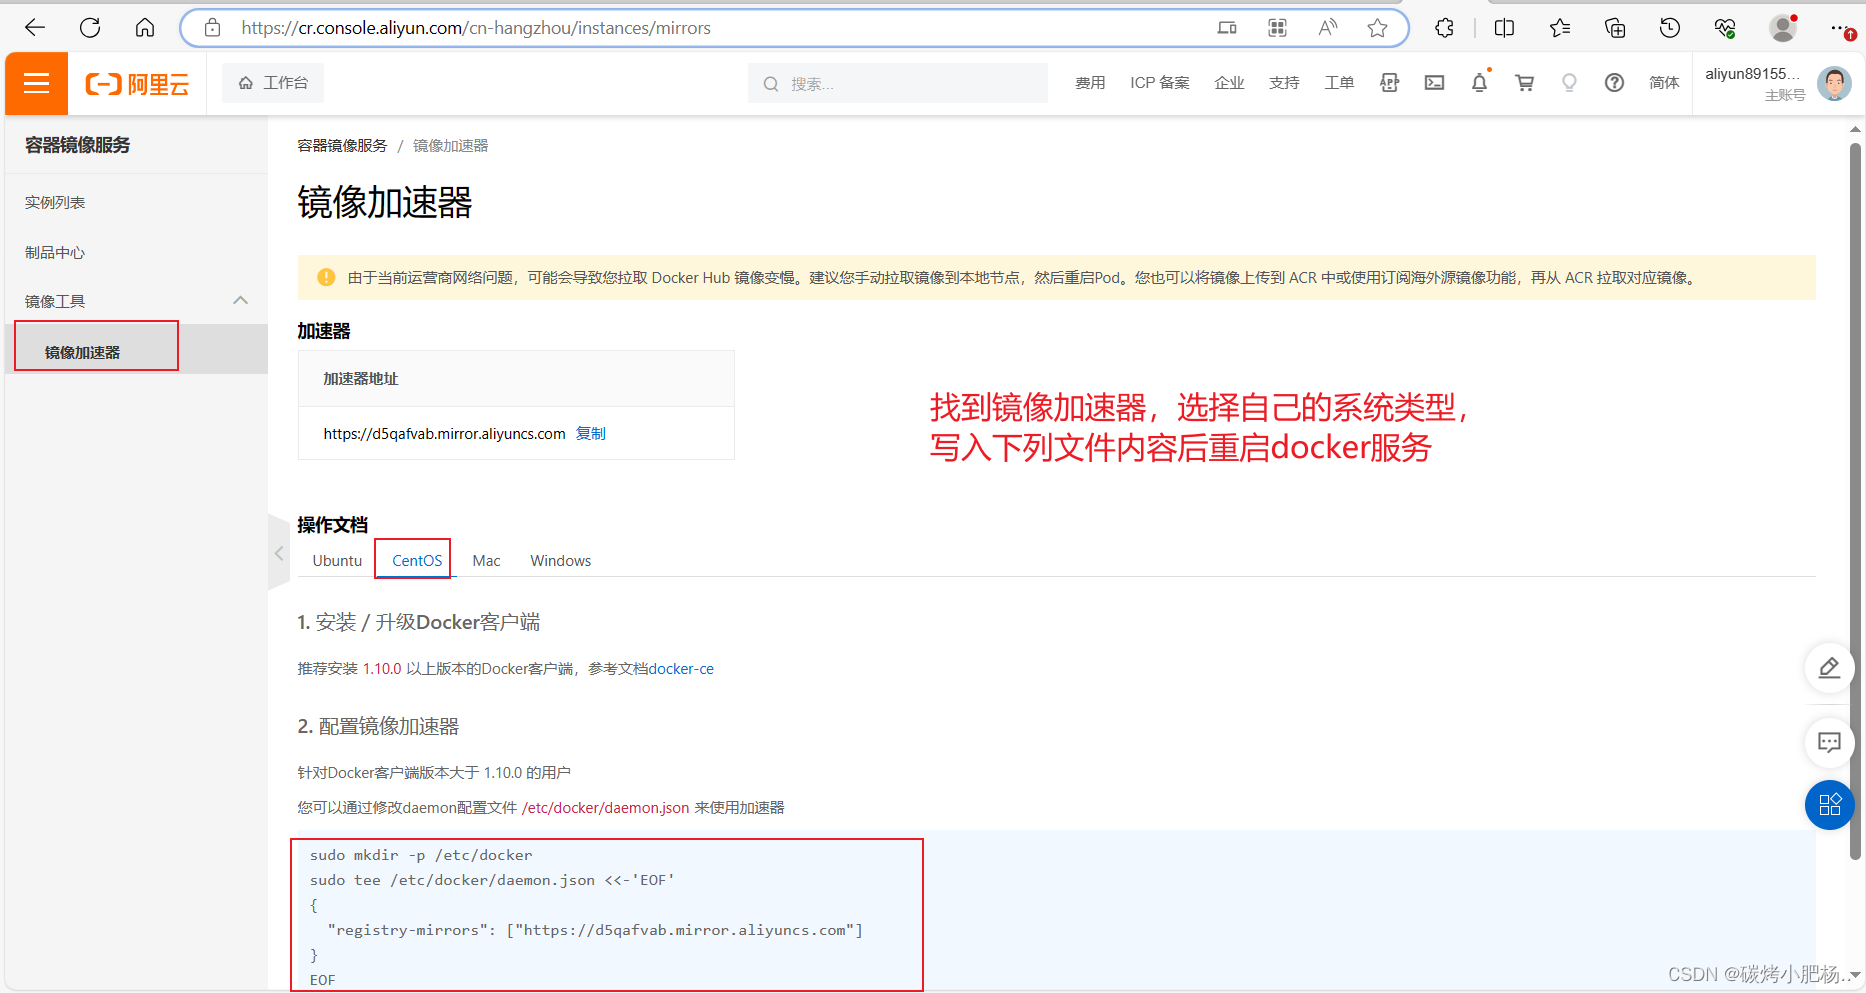The image size is (1866, 993).
Task: Open the notifications bell
Action: click(x=1479, y=83)
